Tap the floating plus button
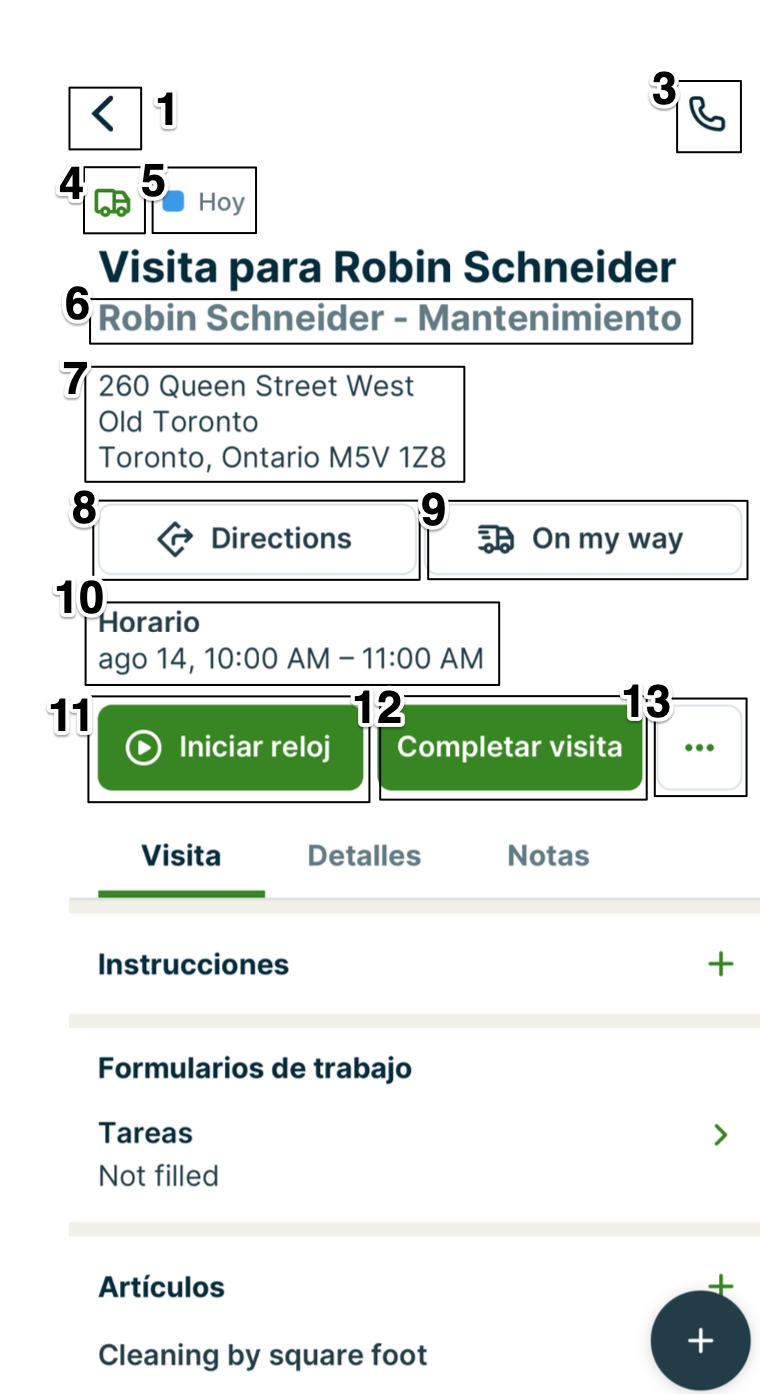 click(700, 1341)
